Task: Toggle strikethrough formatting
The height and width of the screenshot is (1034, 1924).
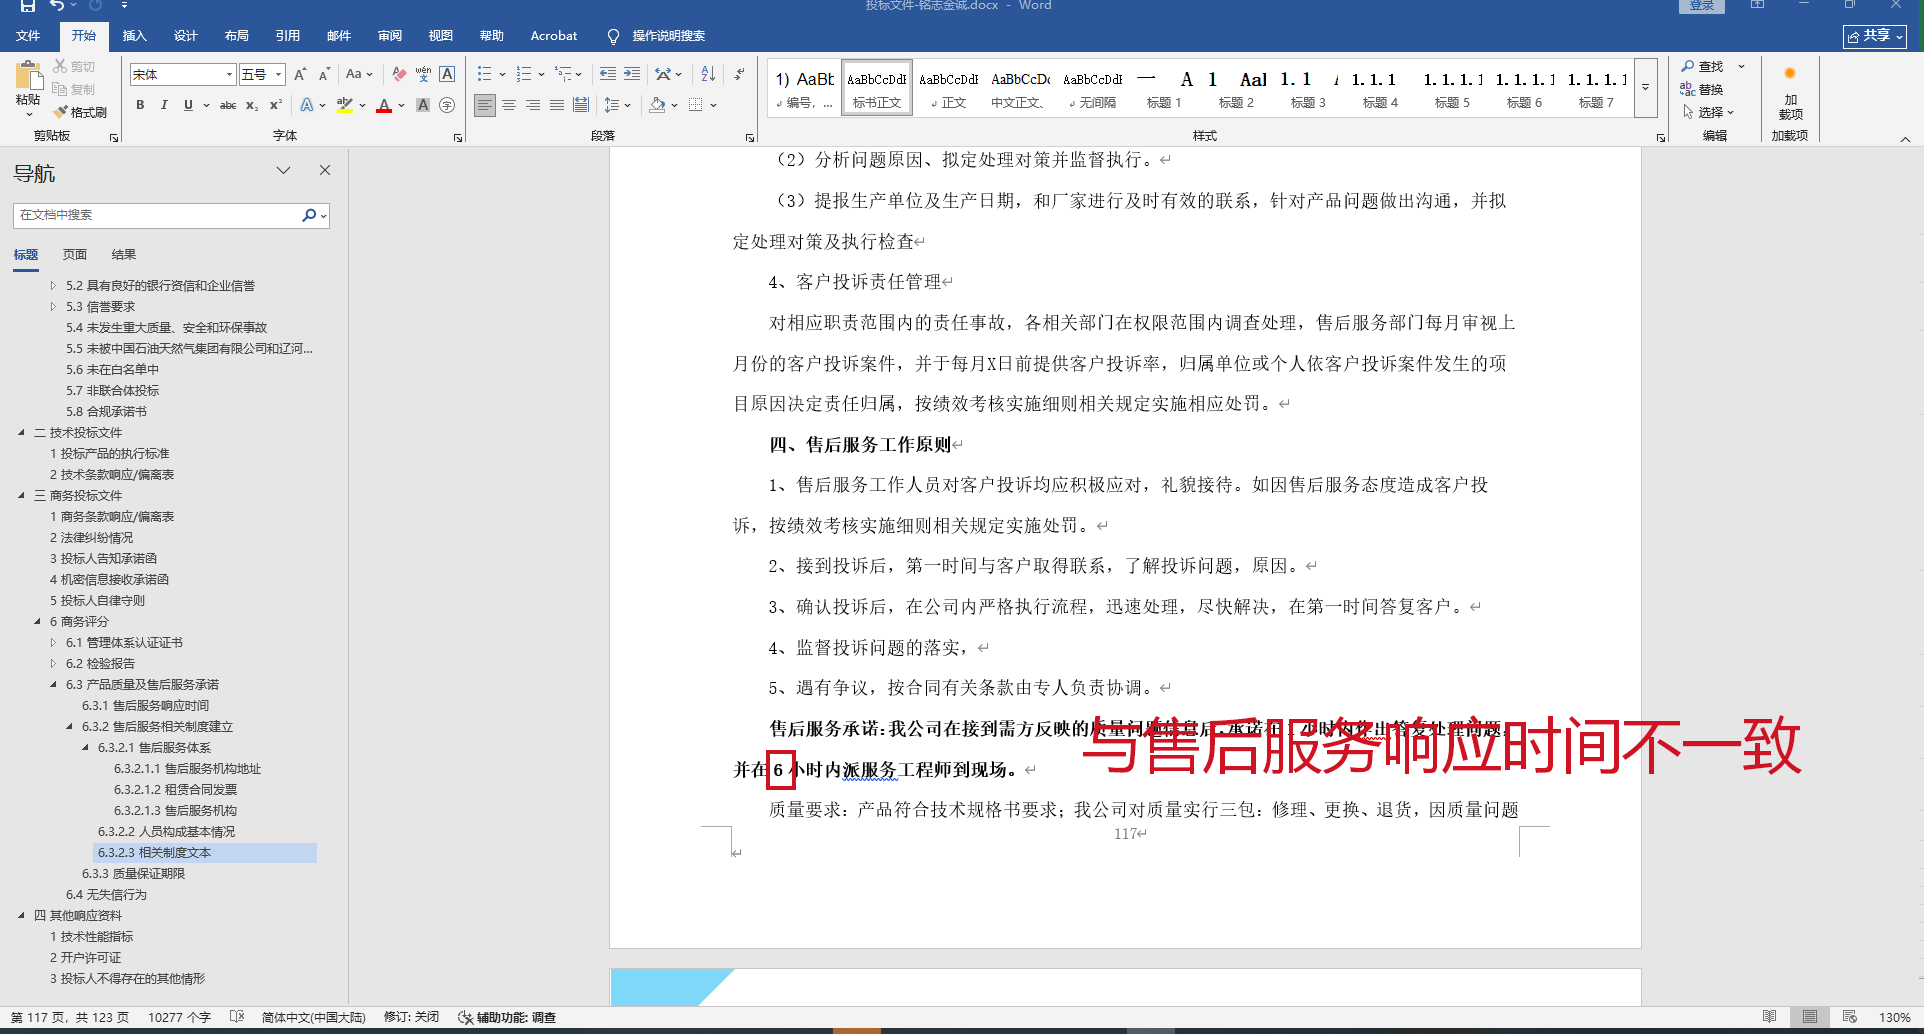Action: pyautogui.click(x=228, y=105)
